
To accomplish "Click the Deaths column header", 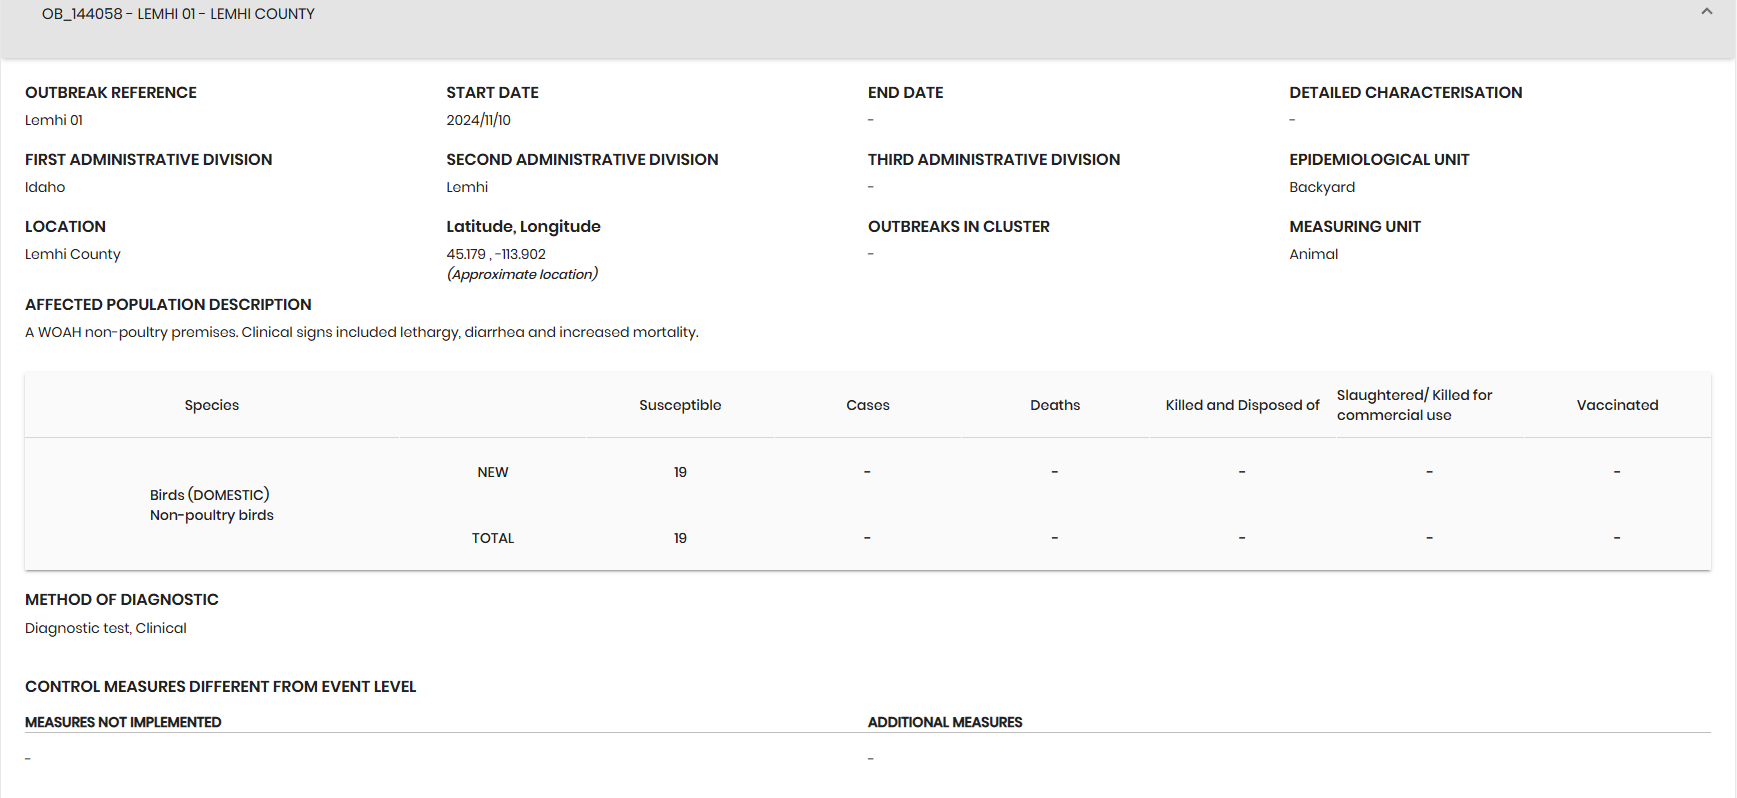I will (1055, 405).
